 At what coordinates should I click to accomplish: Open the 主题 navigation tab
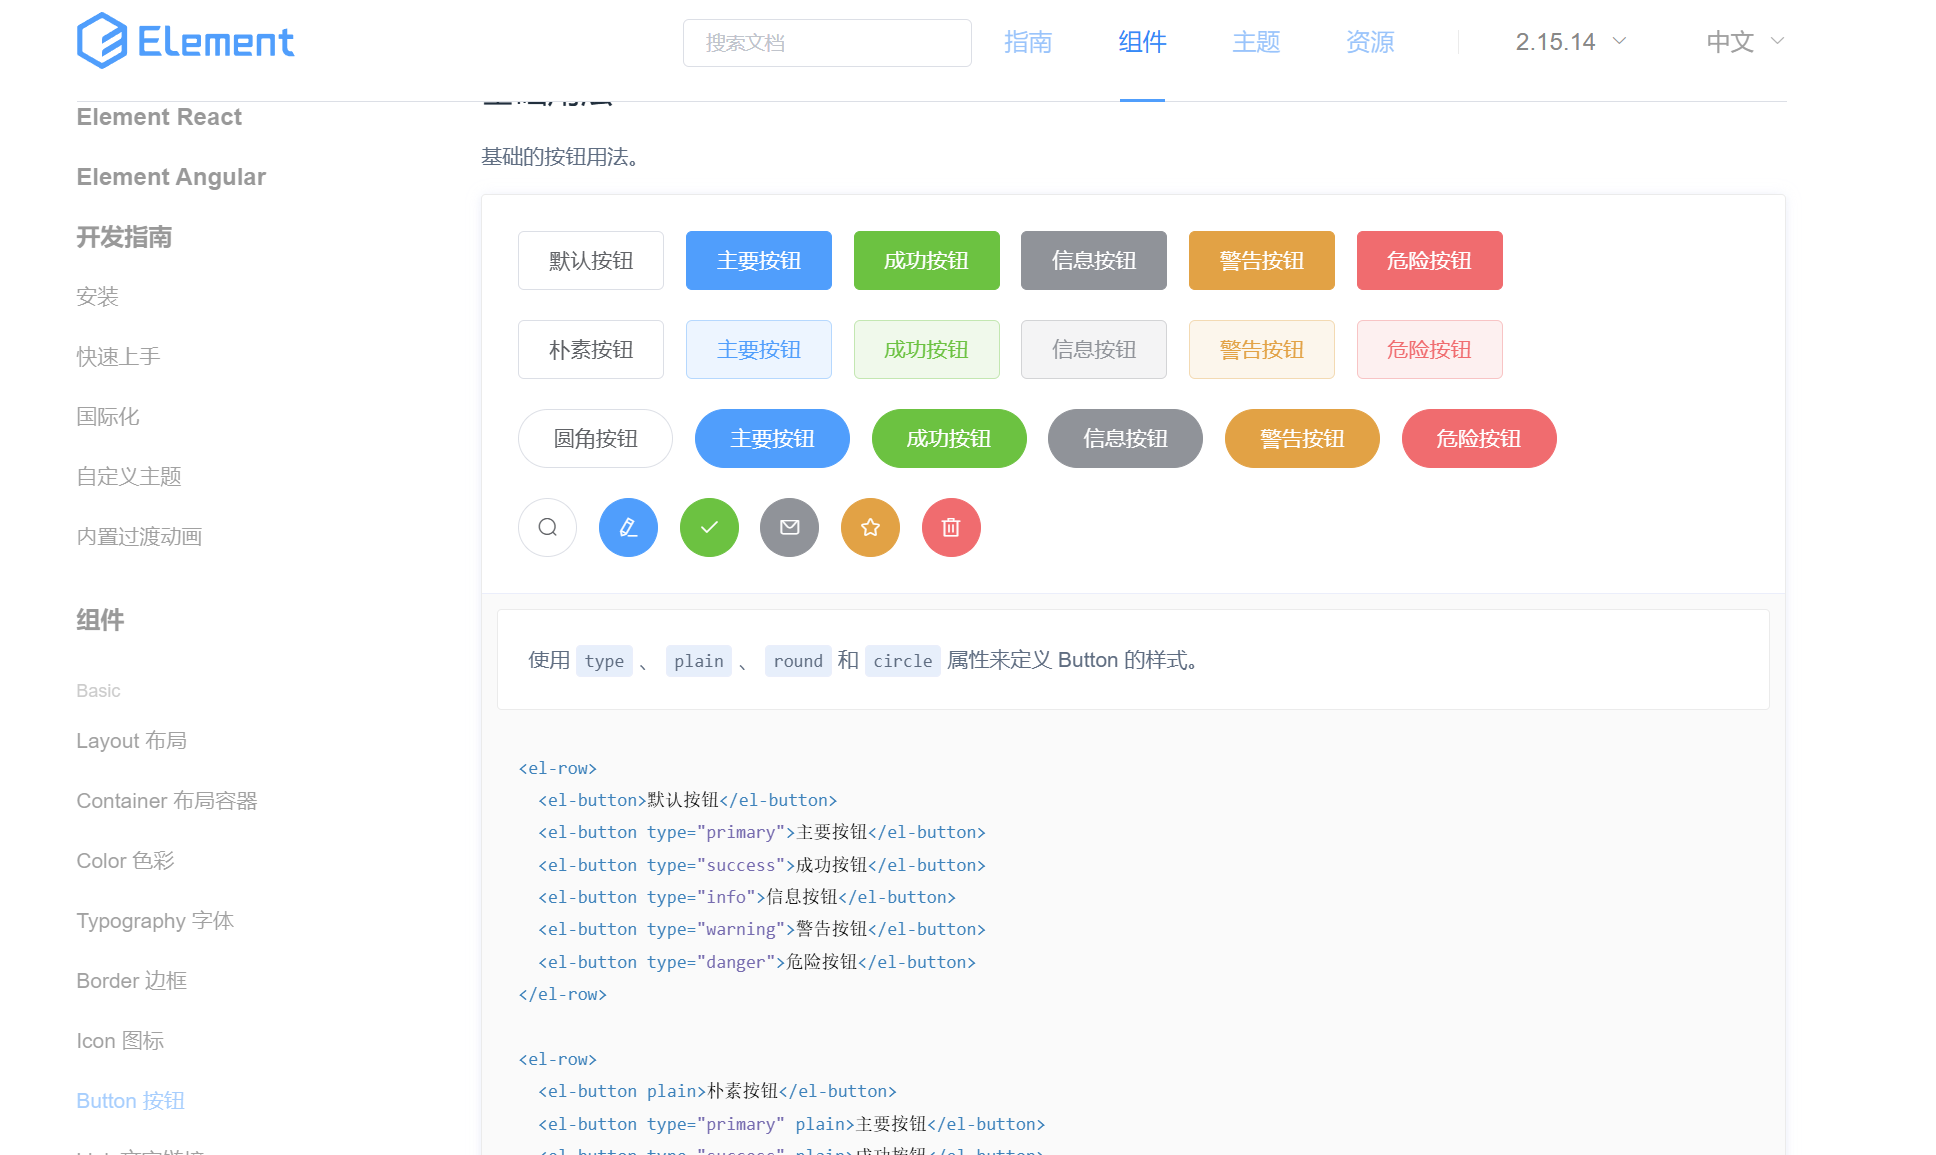point(1256,42)
